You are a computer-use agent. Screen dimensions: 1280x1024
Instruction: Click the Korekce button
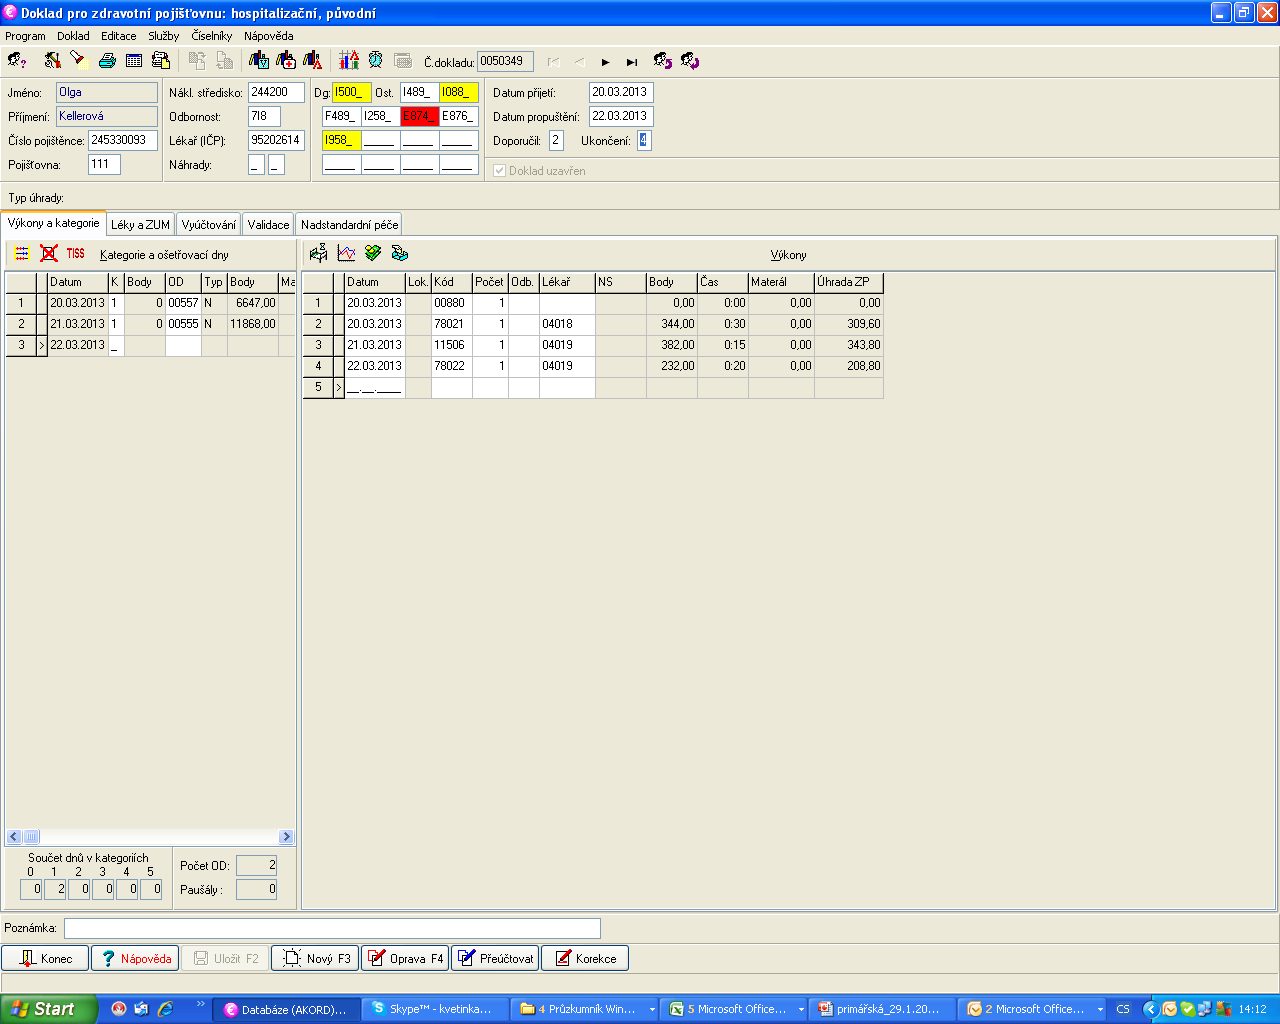point(585,958)
